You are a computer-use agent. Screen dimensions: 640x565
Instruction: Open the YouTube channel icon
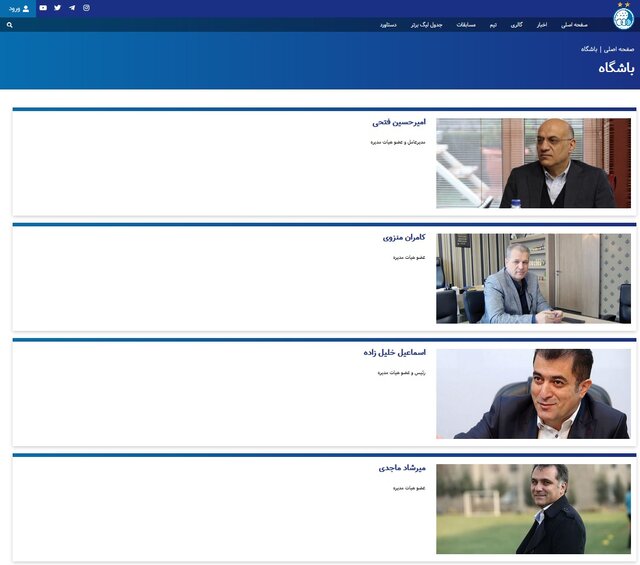pos(43,8)
